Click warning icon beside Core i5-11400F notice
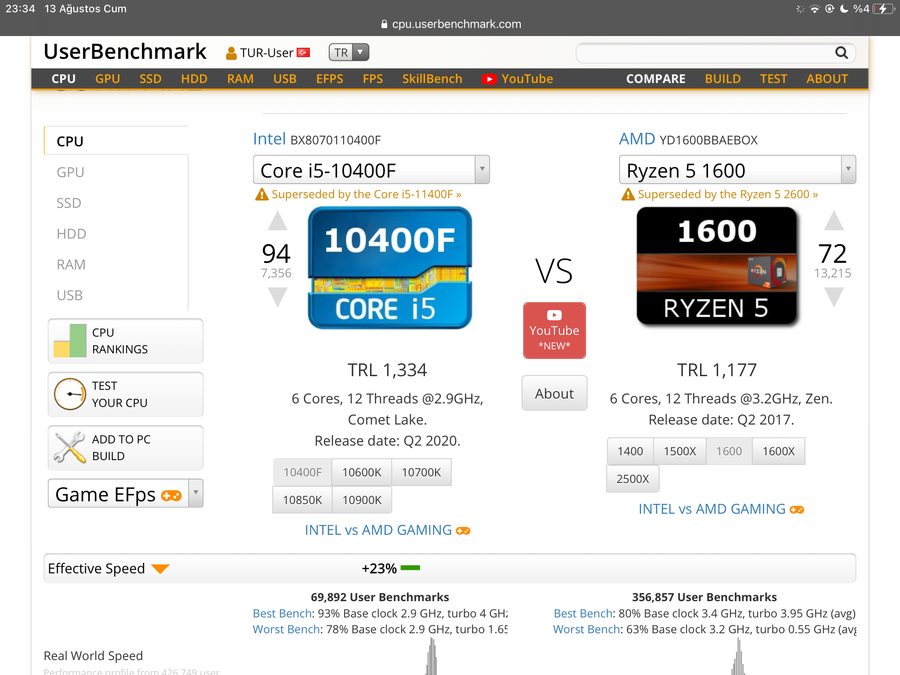The width and height of the screenshot is (900, 675). [262, 195]
